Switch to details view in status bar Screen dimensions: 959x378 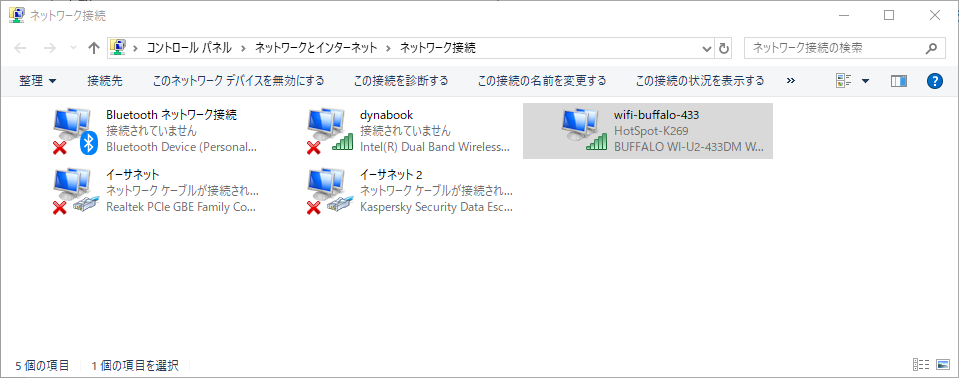pyautogui.click(x=921, y=365)
